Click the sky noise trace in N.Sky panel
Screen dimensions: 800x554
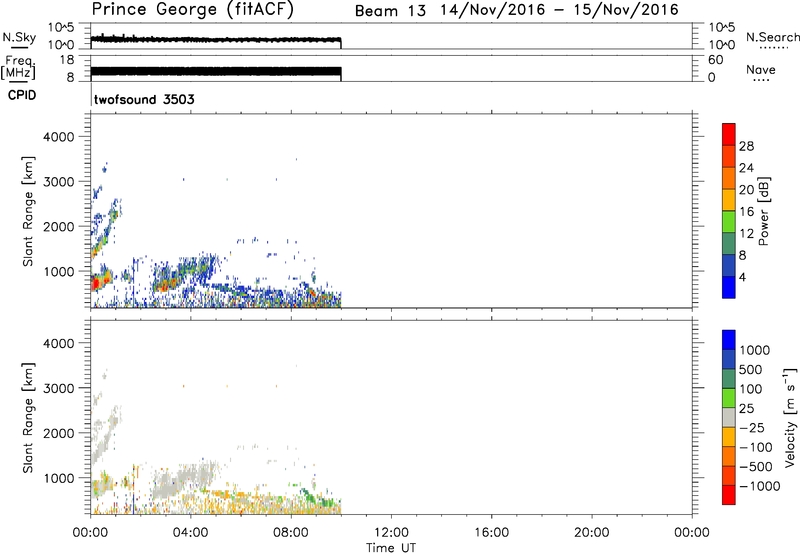tap(216, 39)
